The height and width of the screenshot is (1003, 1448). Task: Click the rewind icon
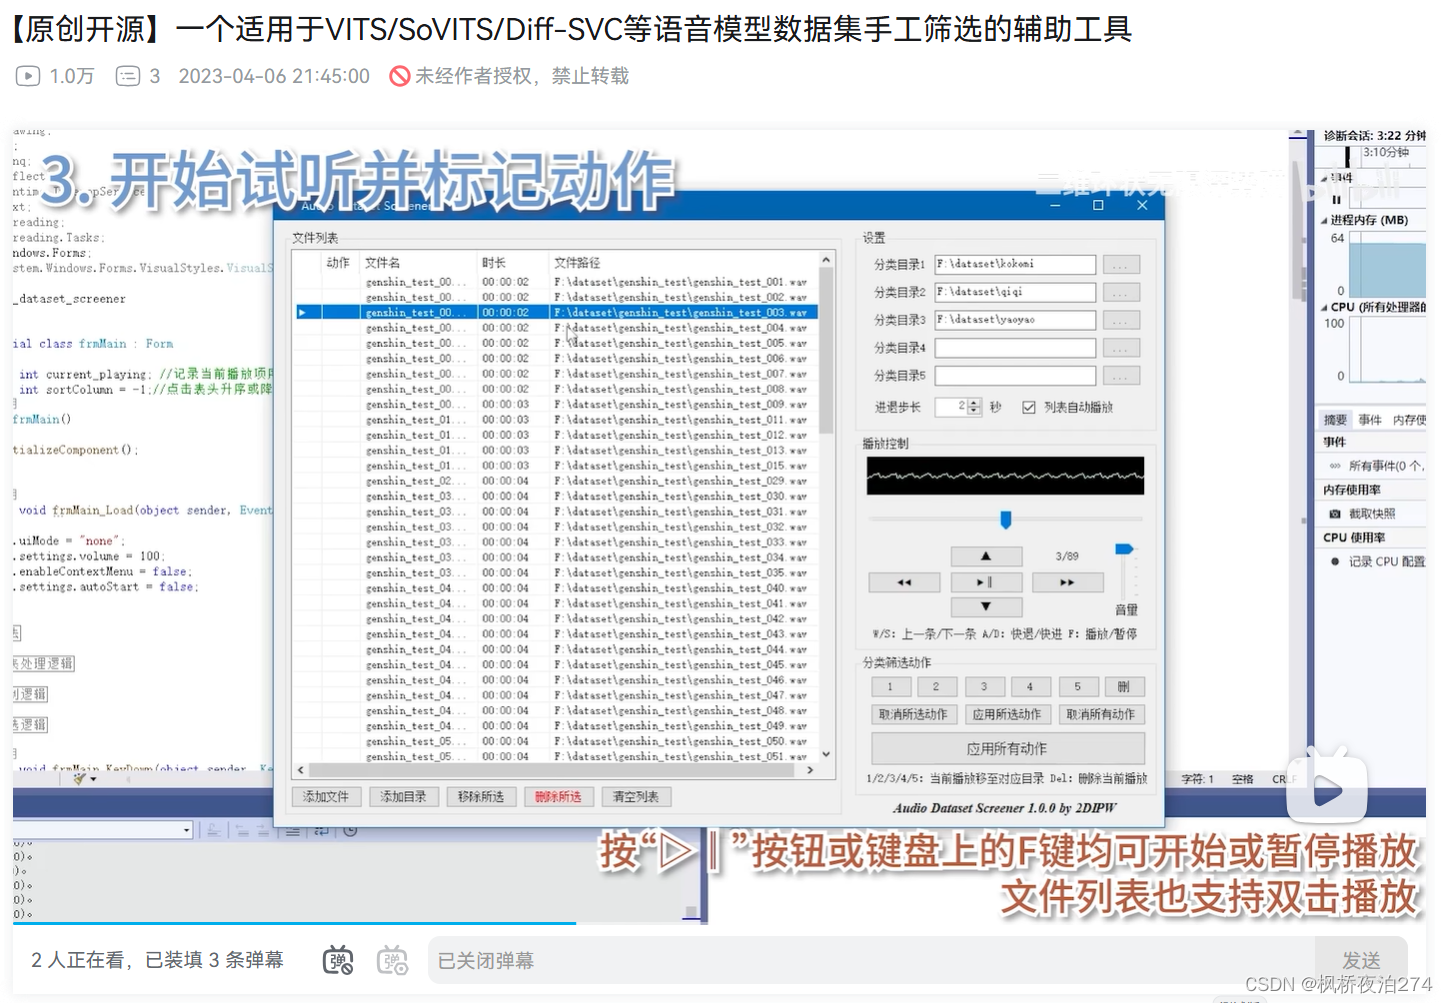pyautogui.click(x=904, y=582)
